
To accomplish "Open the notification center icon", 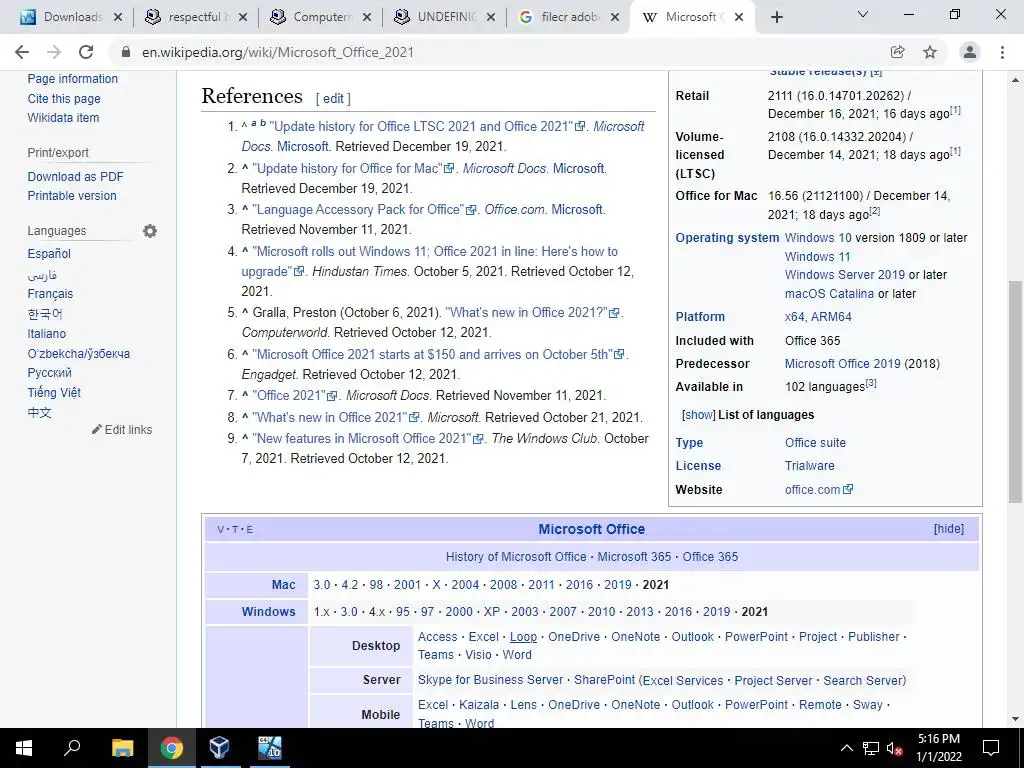I will coord(991,748).
